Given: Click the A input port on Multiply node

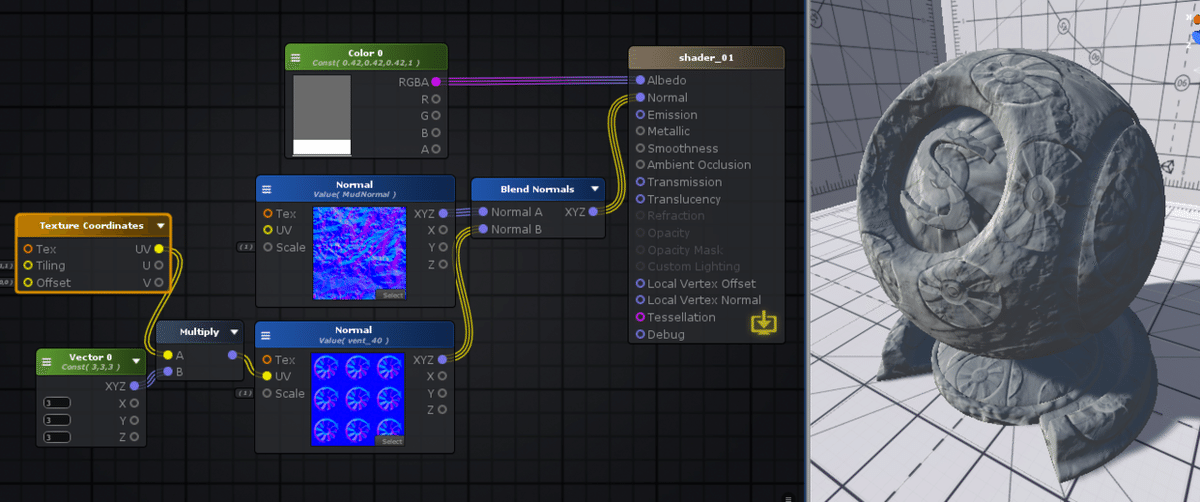Looking at the screenshot, I should pos(166,355).
